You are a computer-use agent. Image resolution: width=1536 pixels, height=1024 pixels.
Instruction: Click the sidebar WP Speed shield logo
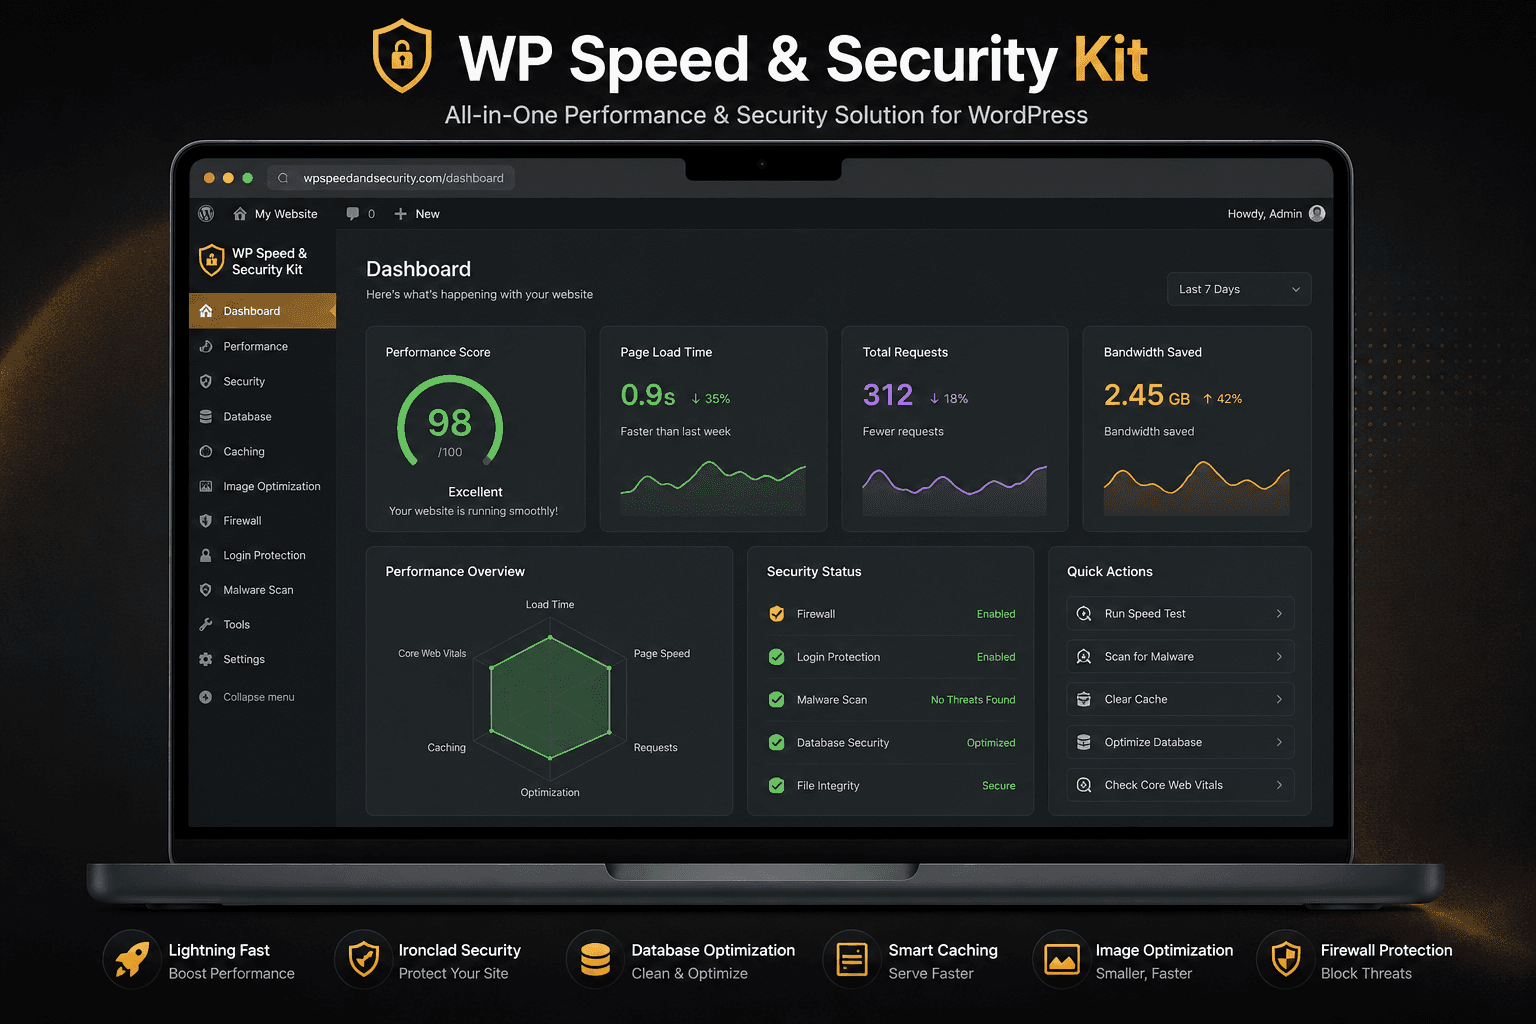pyautogui.click(x=211, y=260)
